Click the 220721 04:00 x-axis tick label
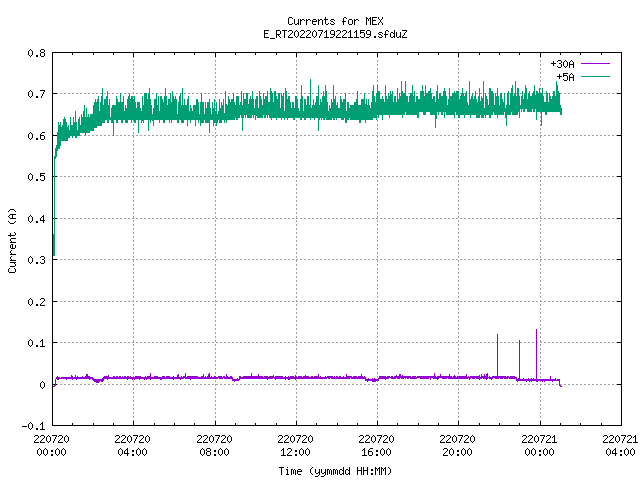The width and height of the screenshot is (640, 480). pos(620,445)
